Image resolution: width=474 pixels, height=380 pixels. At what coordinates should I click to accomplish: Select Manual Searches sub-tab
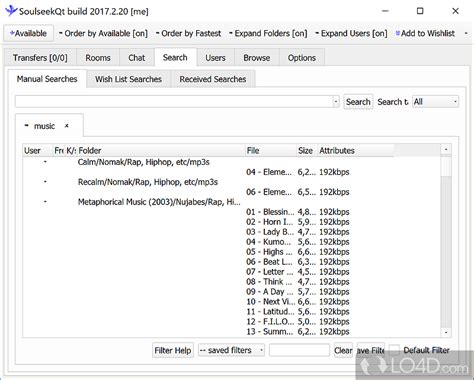tap(47, 79)
